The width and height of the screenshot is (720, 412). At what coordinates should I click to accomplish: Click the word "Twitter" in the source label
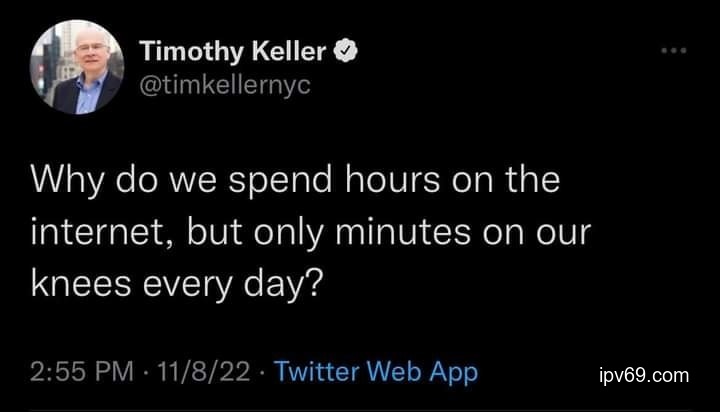pos(316,373)
